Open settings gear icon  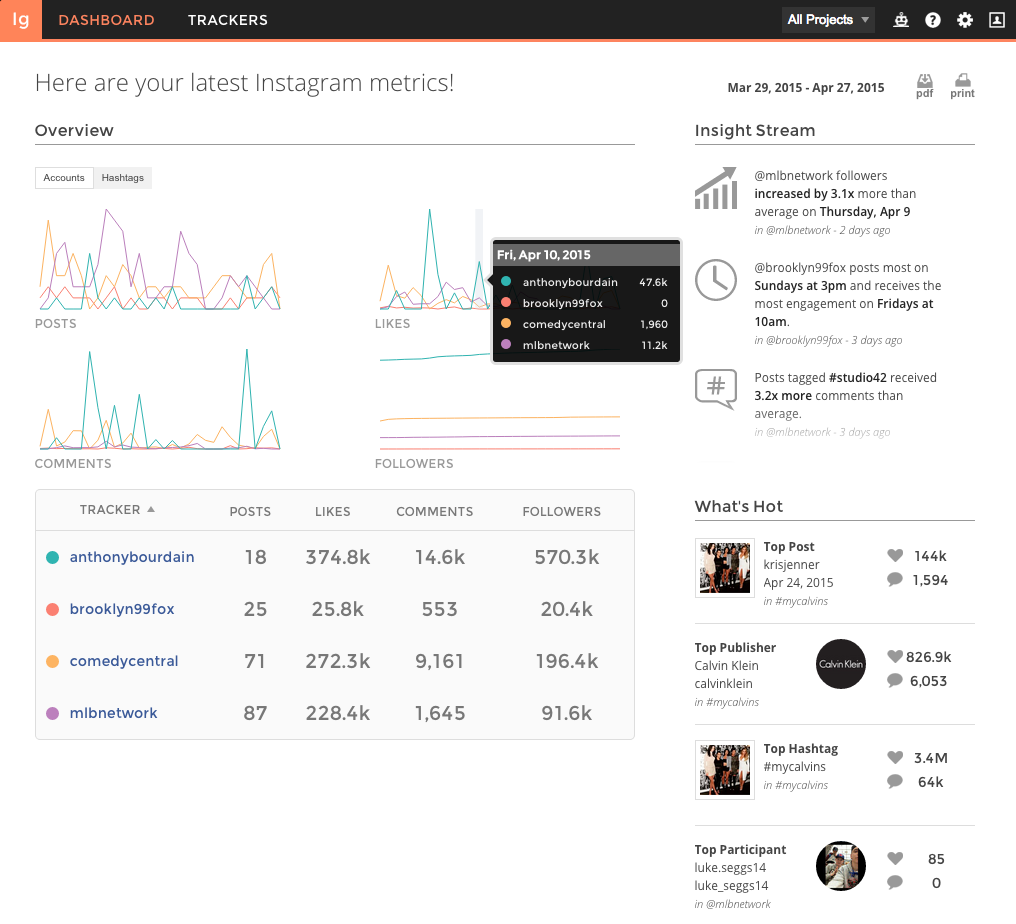click(x=965, y=20)
